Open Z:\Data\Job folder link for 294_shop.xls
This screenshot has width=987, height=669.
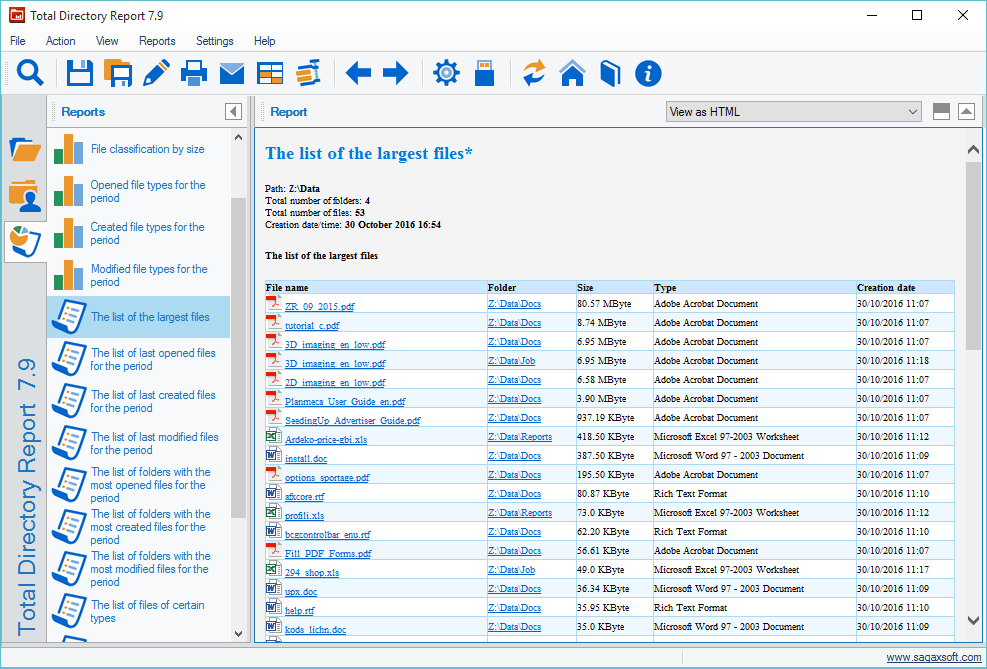[512, 570]
